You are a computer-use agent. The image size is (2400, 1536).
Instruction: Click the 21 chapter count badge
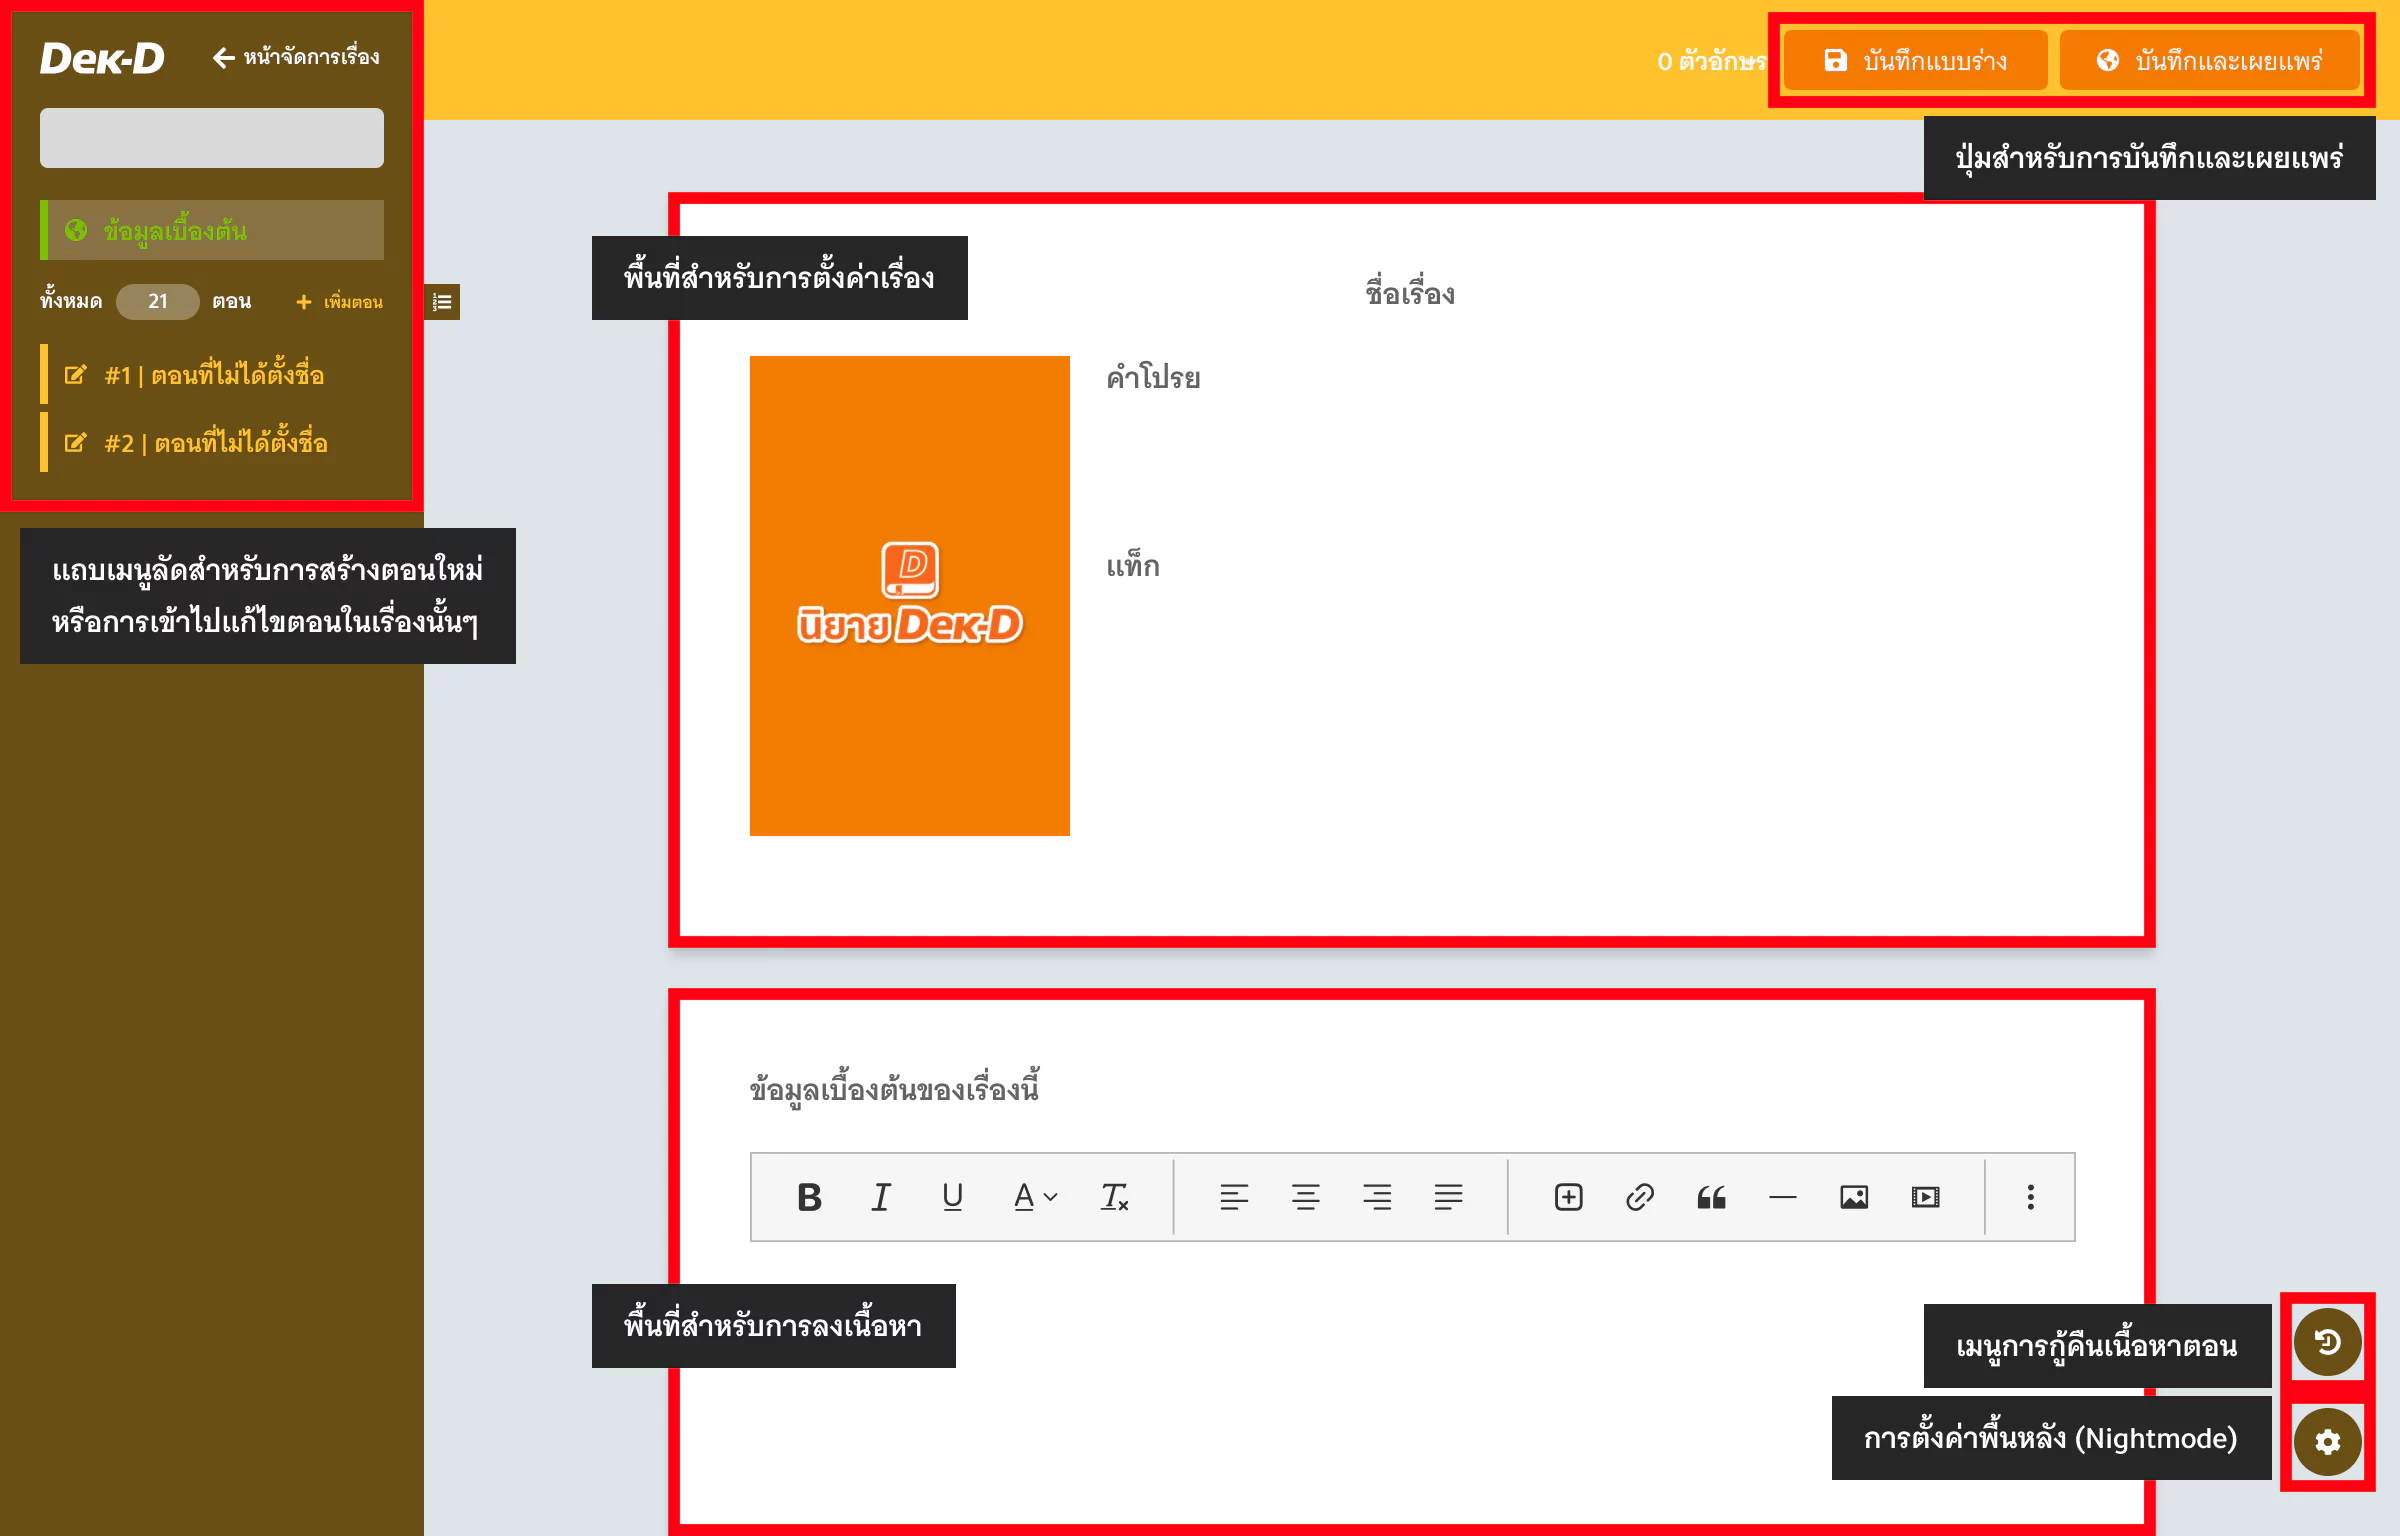[x=158, y=301]
